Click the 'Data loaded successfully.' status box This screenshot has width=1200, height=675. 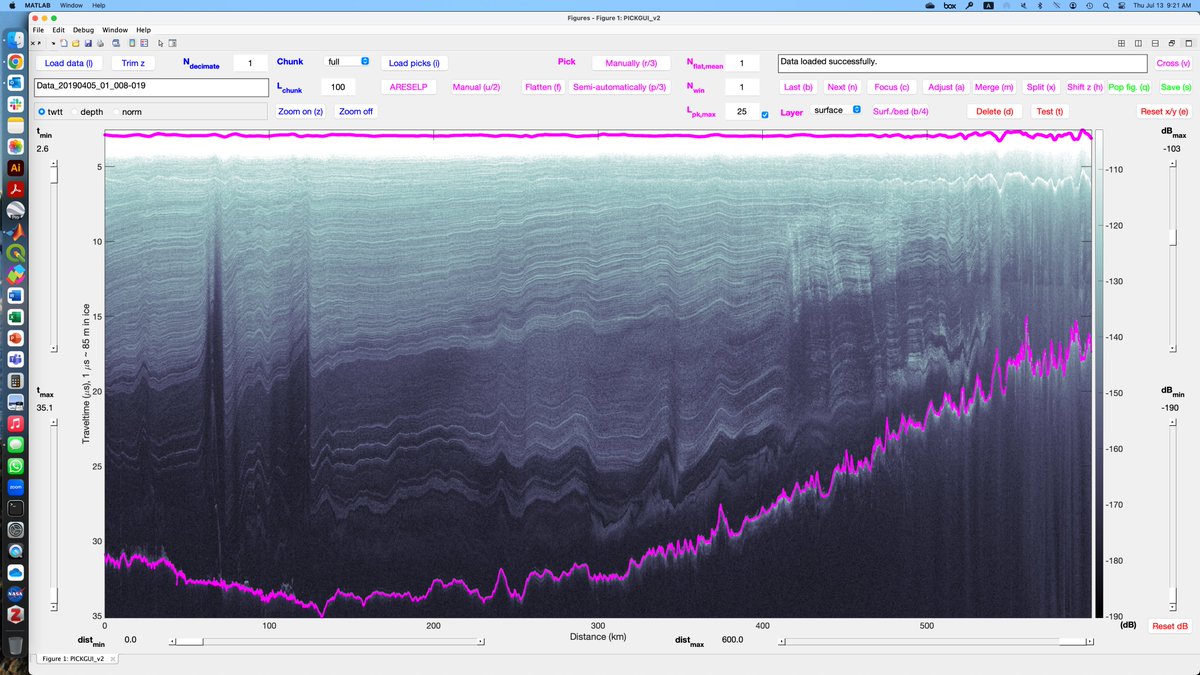coord(962,63)
